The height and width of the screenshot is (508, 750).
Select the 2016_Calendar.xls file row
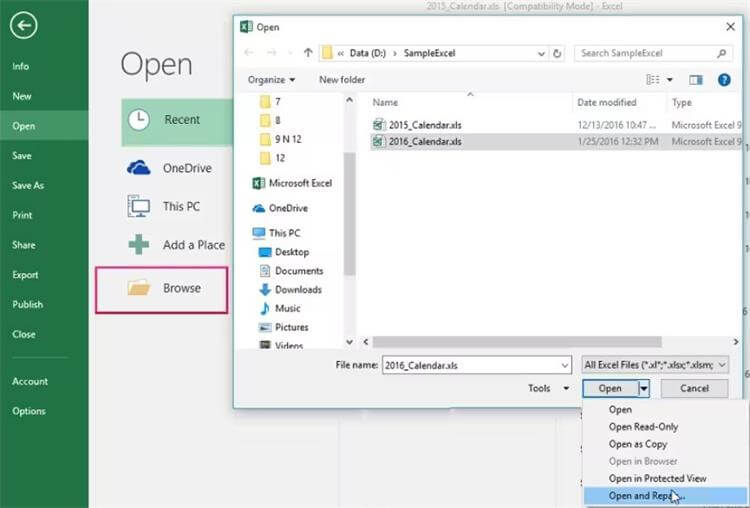[x=556, y=142]
